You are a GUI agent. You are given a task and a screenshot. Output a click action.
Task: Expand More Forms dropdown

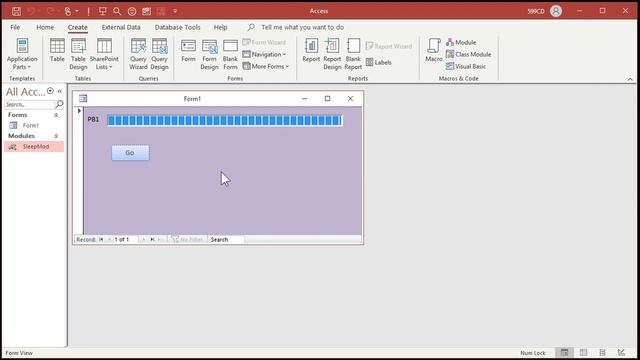(266, 66)
